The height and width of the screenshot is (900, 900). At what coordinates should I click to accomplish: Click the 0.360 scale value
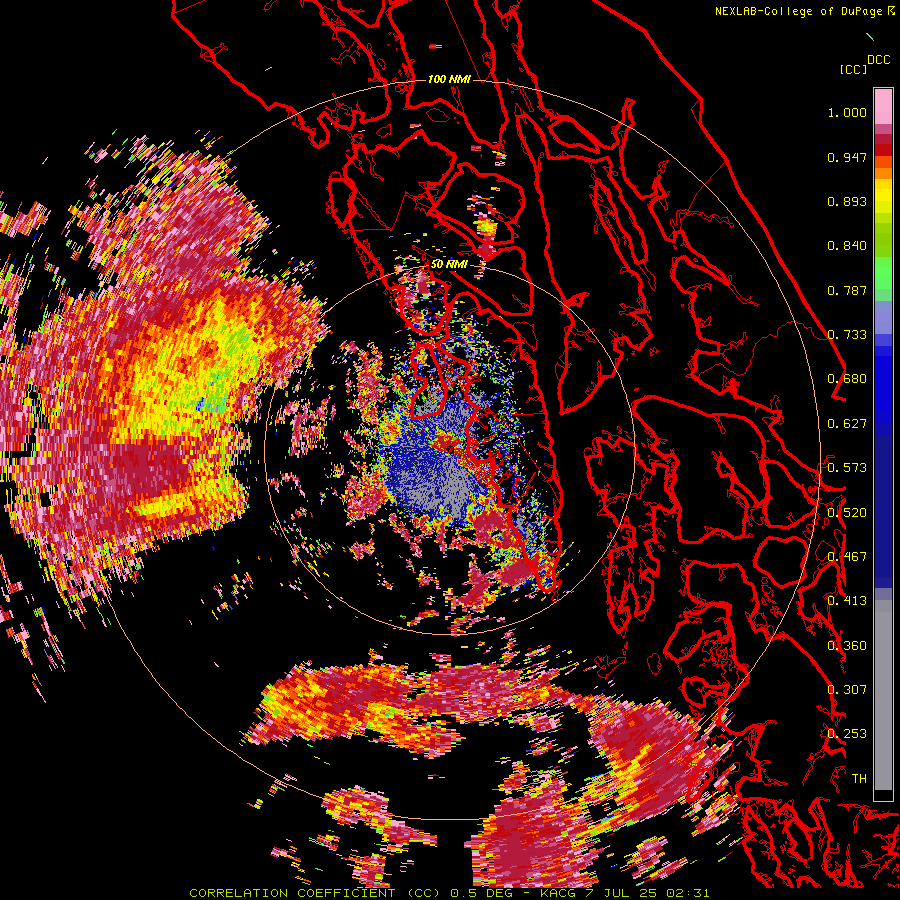[847, 646]
